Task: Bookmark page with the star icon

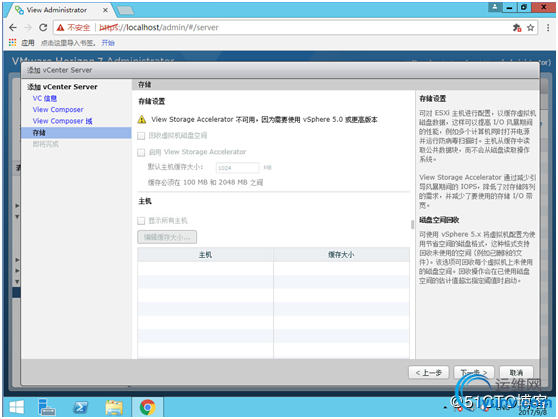Action: point(530,27)
